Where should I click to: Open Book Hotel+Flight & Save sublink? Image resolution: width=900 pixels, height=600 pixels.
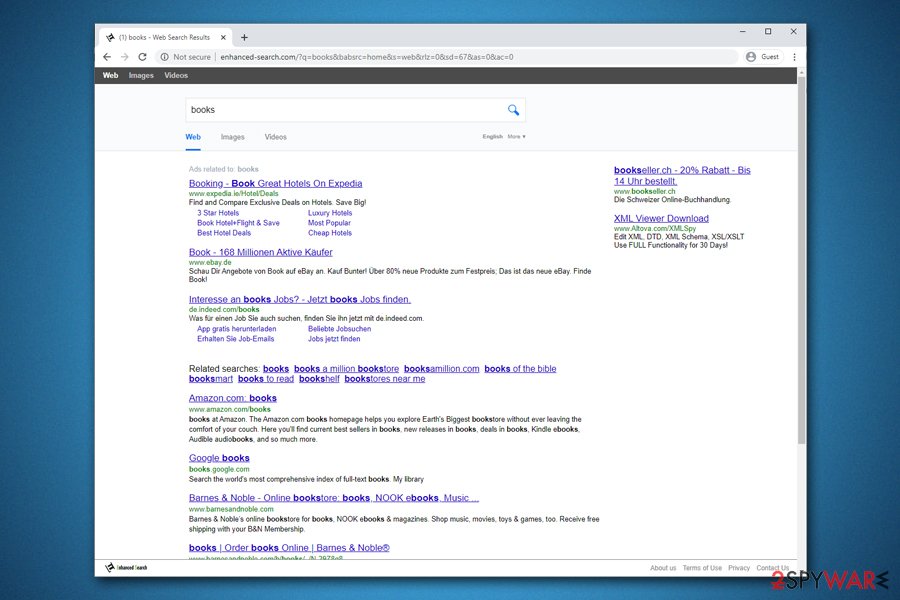pyautogui.click(x=238, y=223)
